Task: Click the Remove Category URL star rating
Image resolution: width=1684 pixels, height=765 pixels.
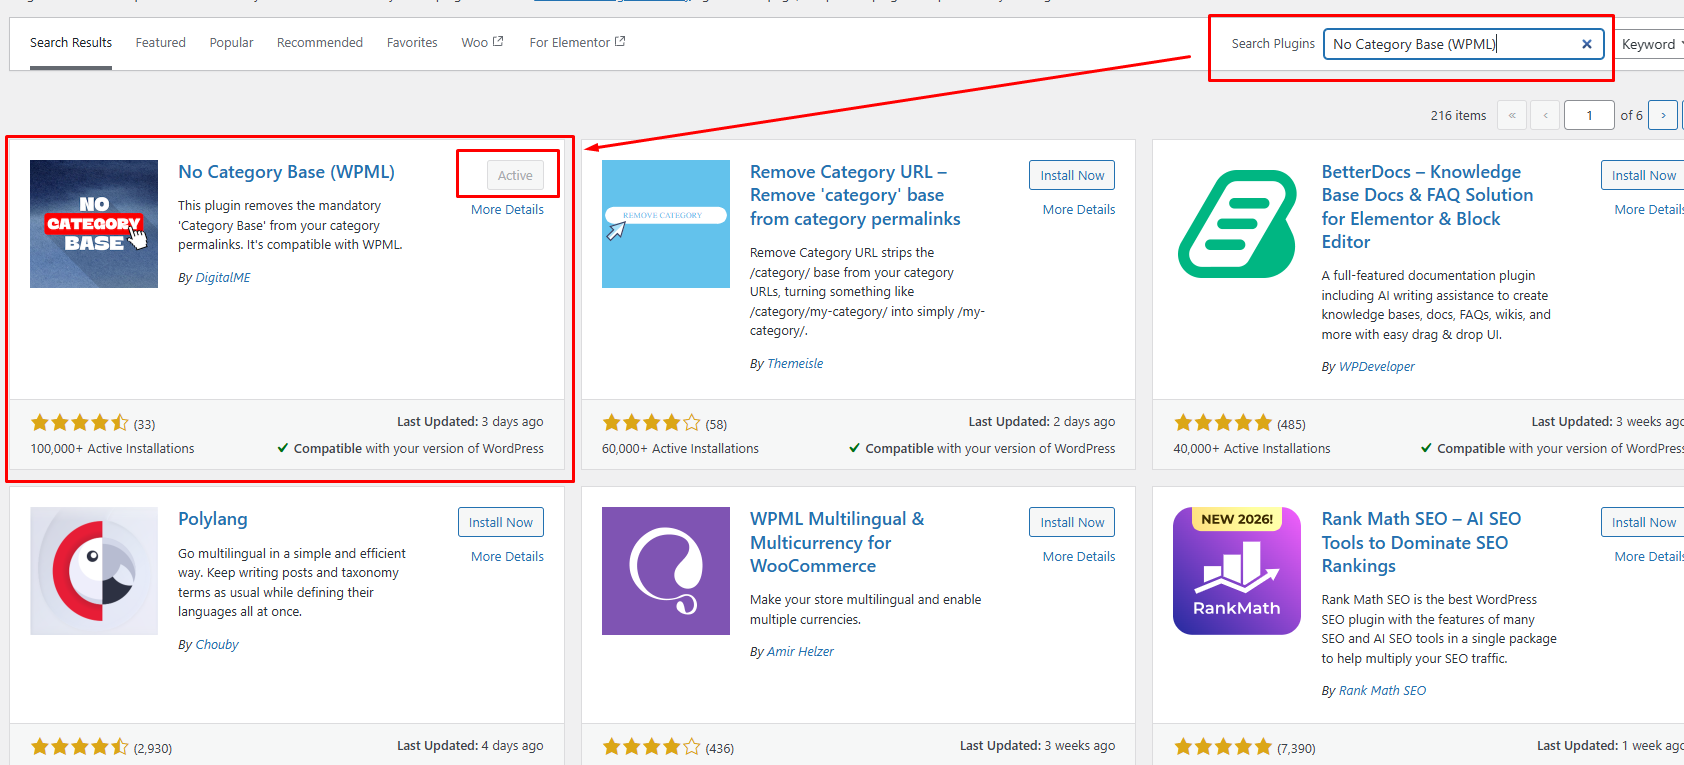Action: [651, 423]
